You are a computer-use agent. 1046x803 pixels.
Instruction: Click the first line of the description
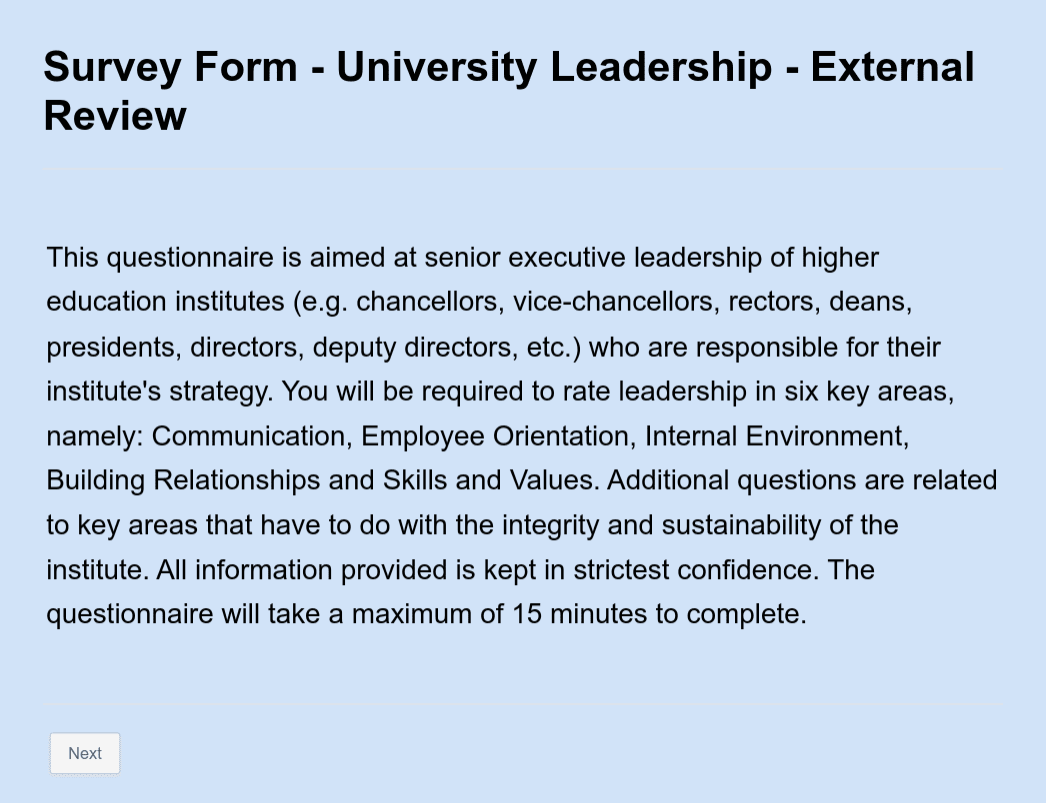pos(460,258)
